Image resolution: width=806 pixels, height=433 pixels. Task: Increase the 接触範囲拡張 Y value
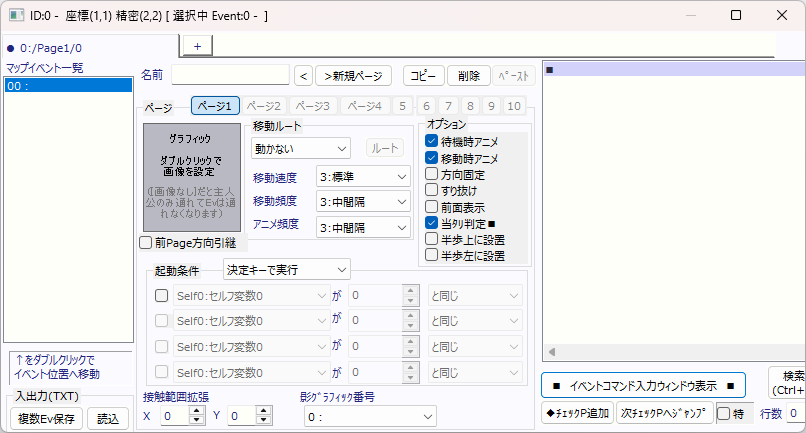264,411
